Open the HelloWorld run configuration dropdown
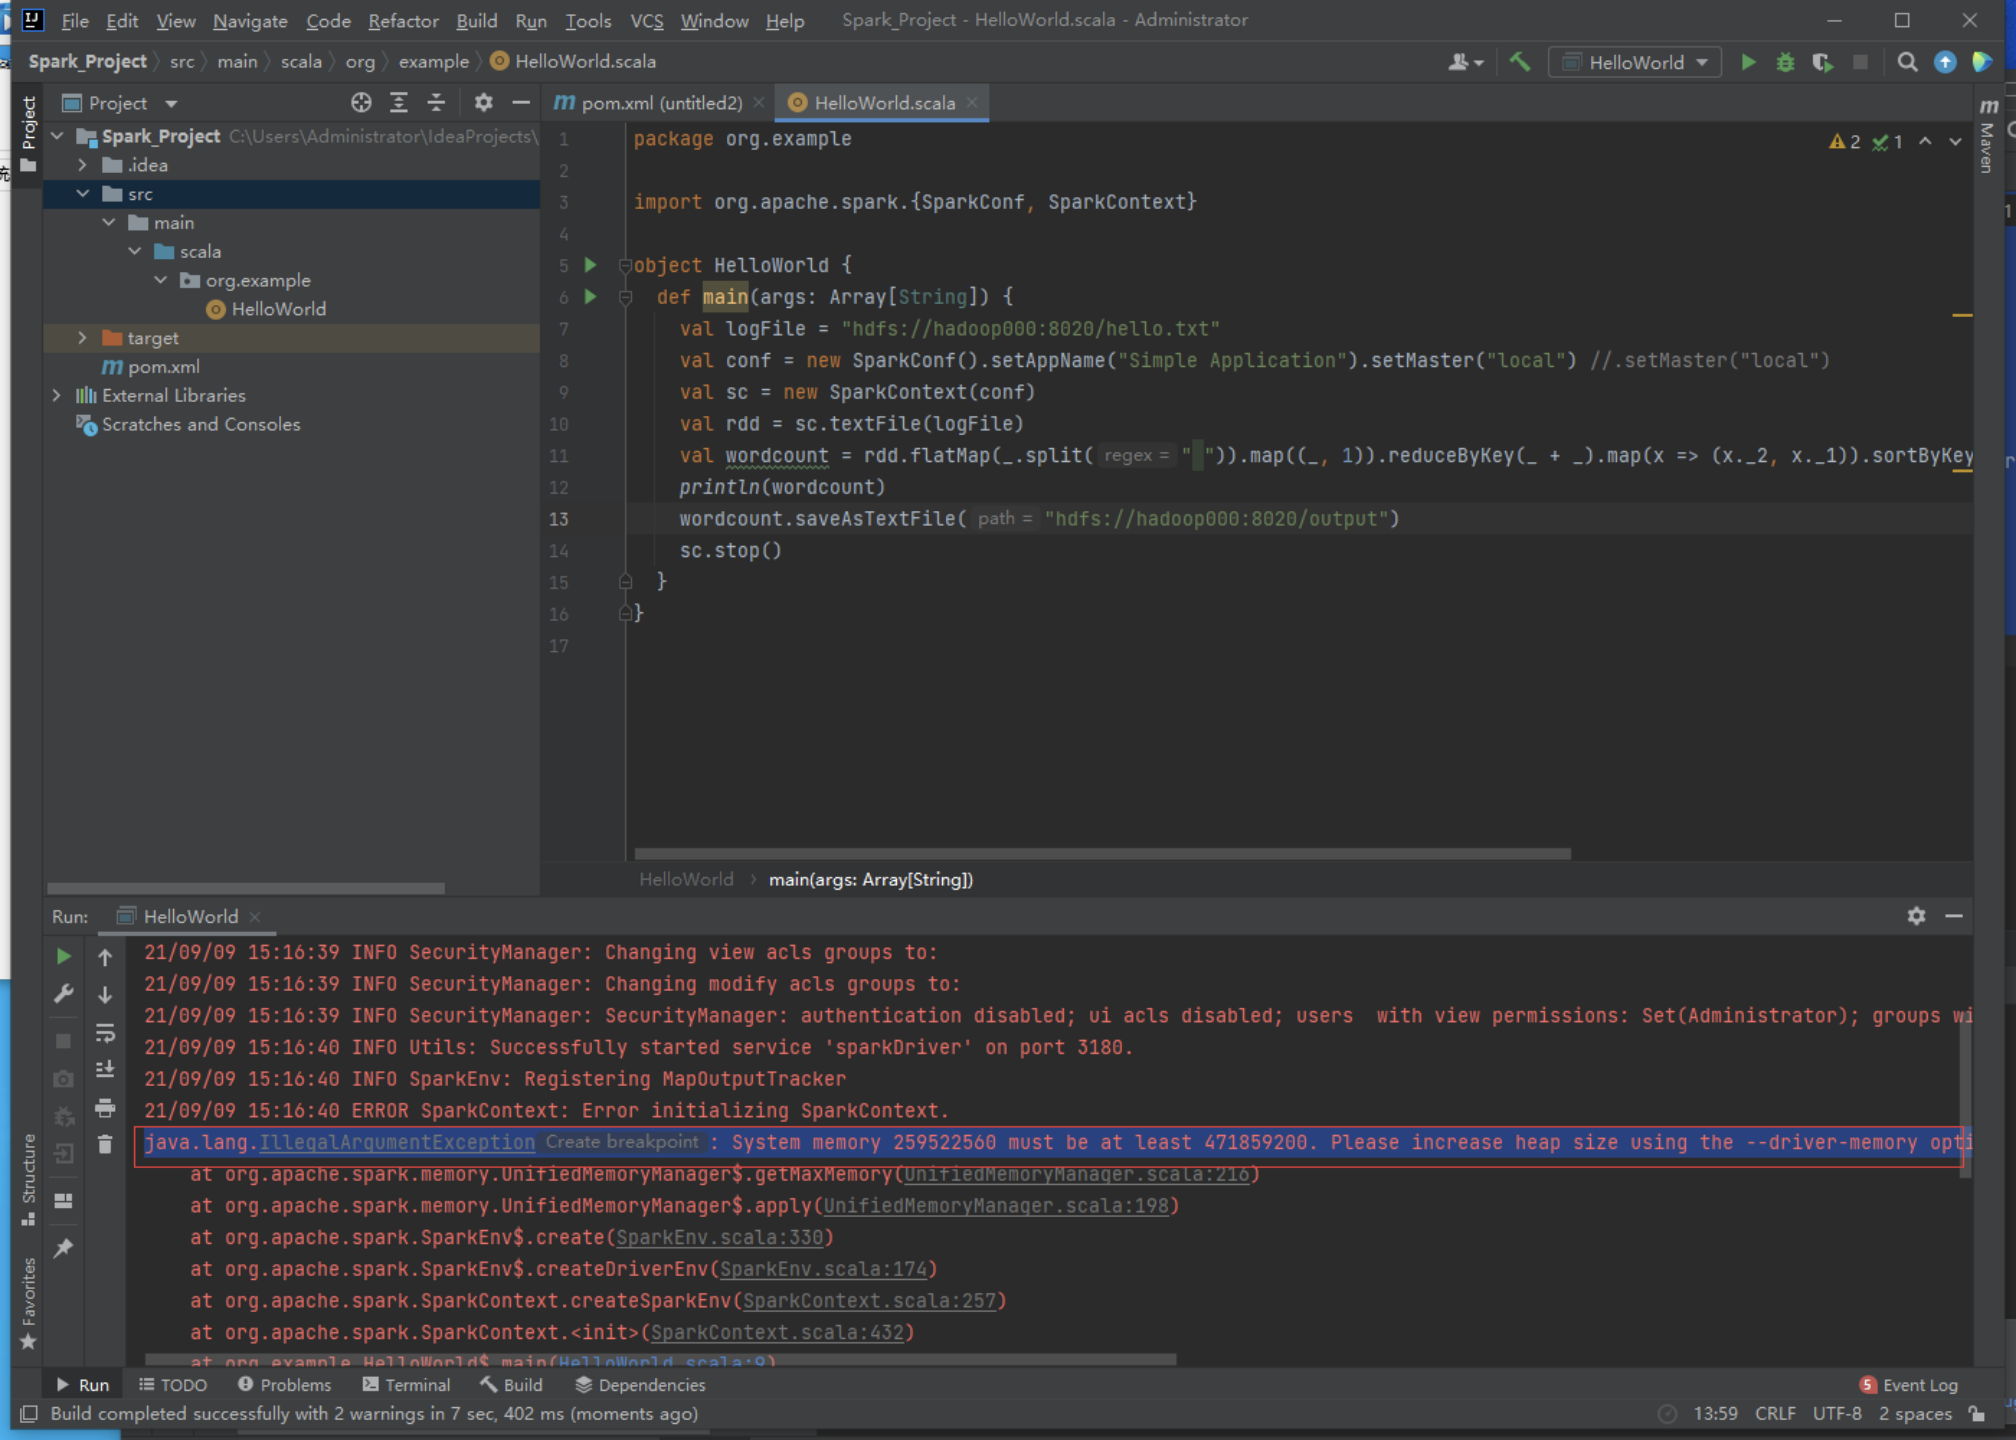The height and width of the screenshot is (1440, 2016). 1635,62
